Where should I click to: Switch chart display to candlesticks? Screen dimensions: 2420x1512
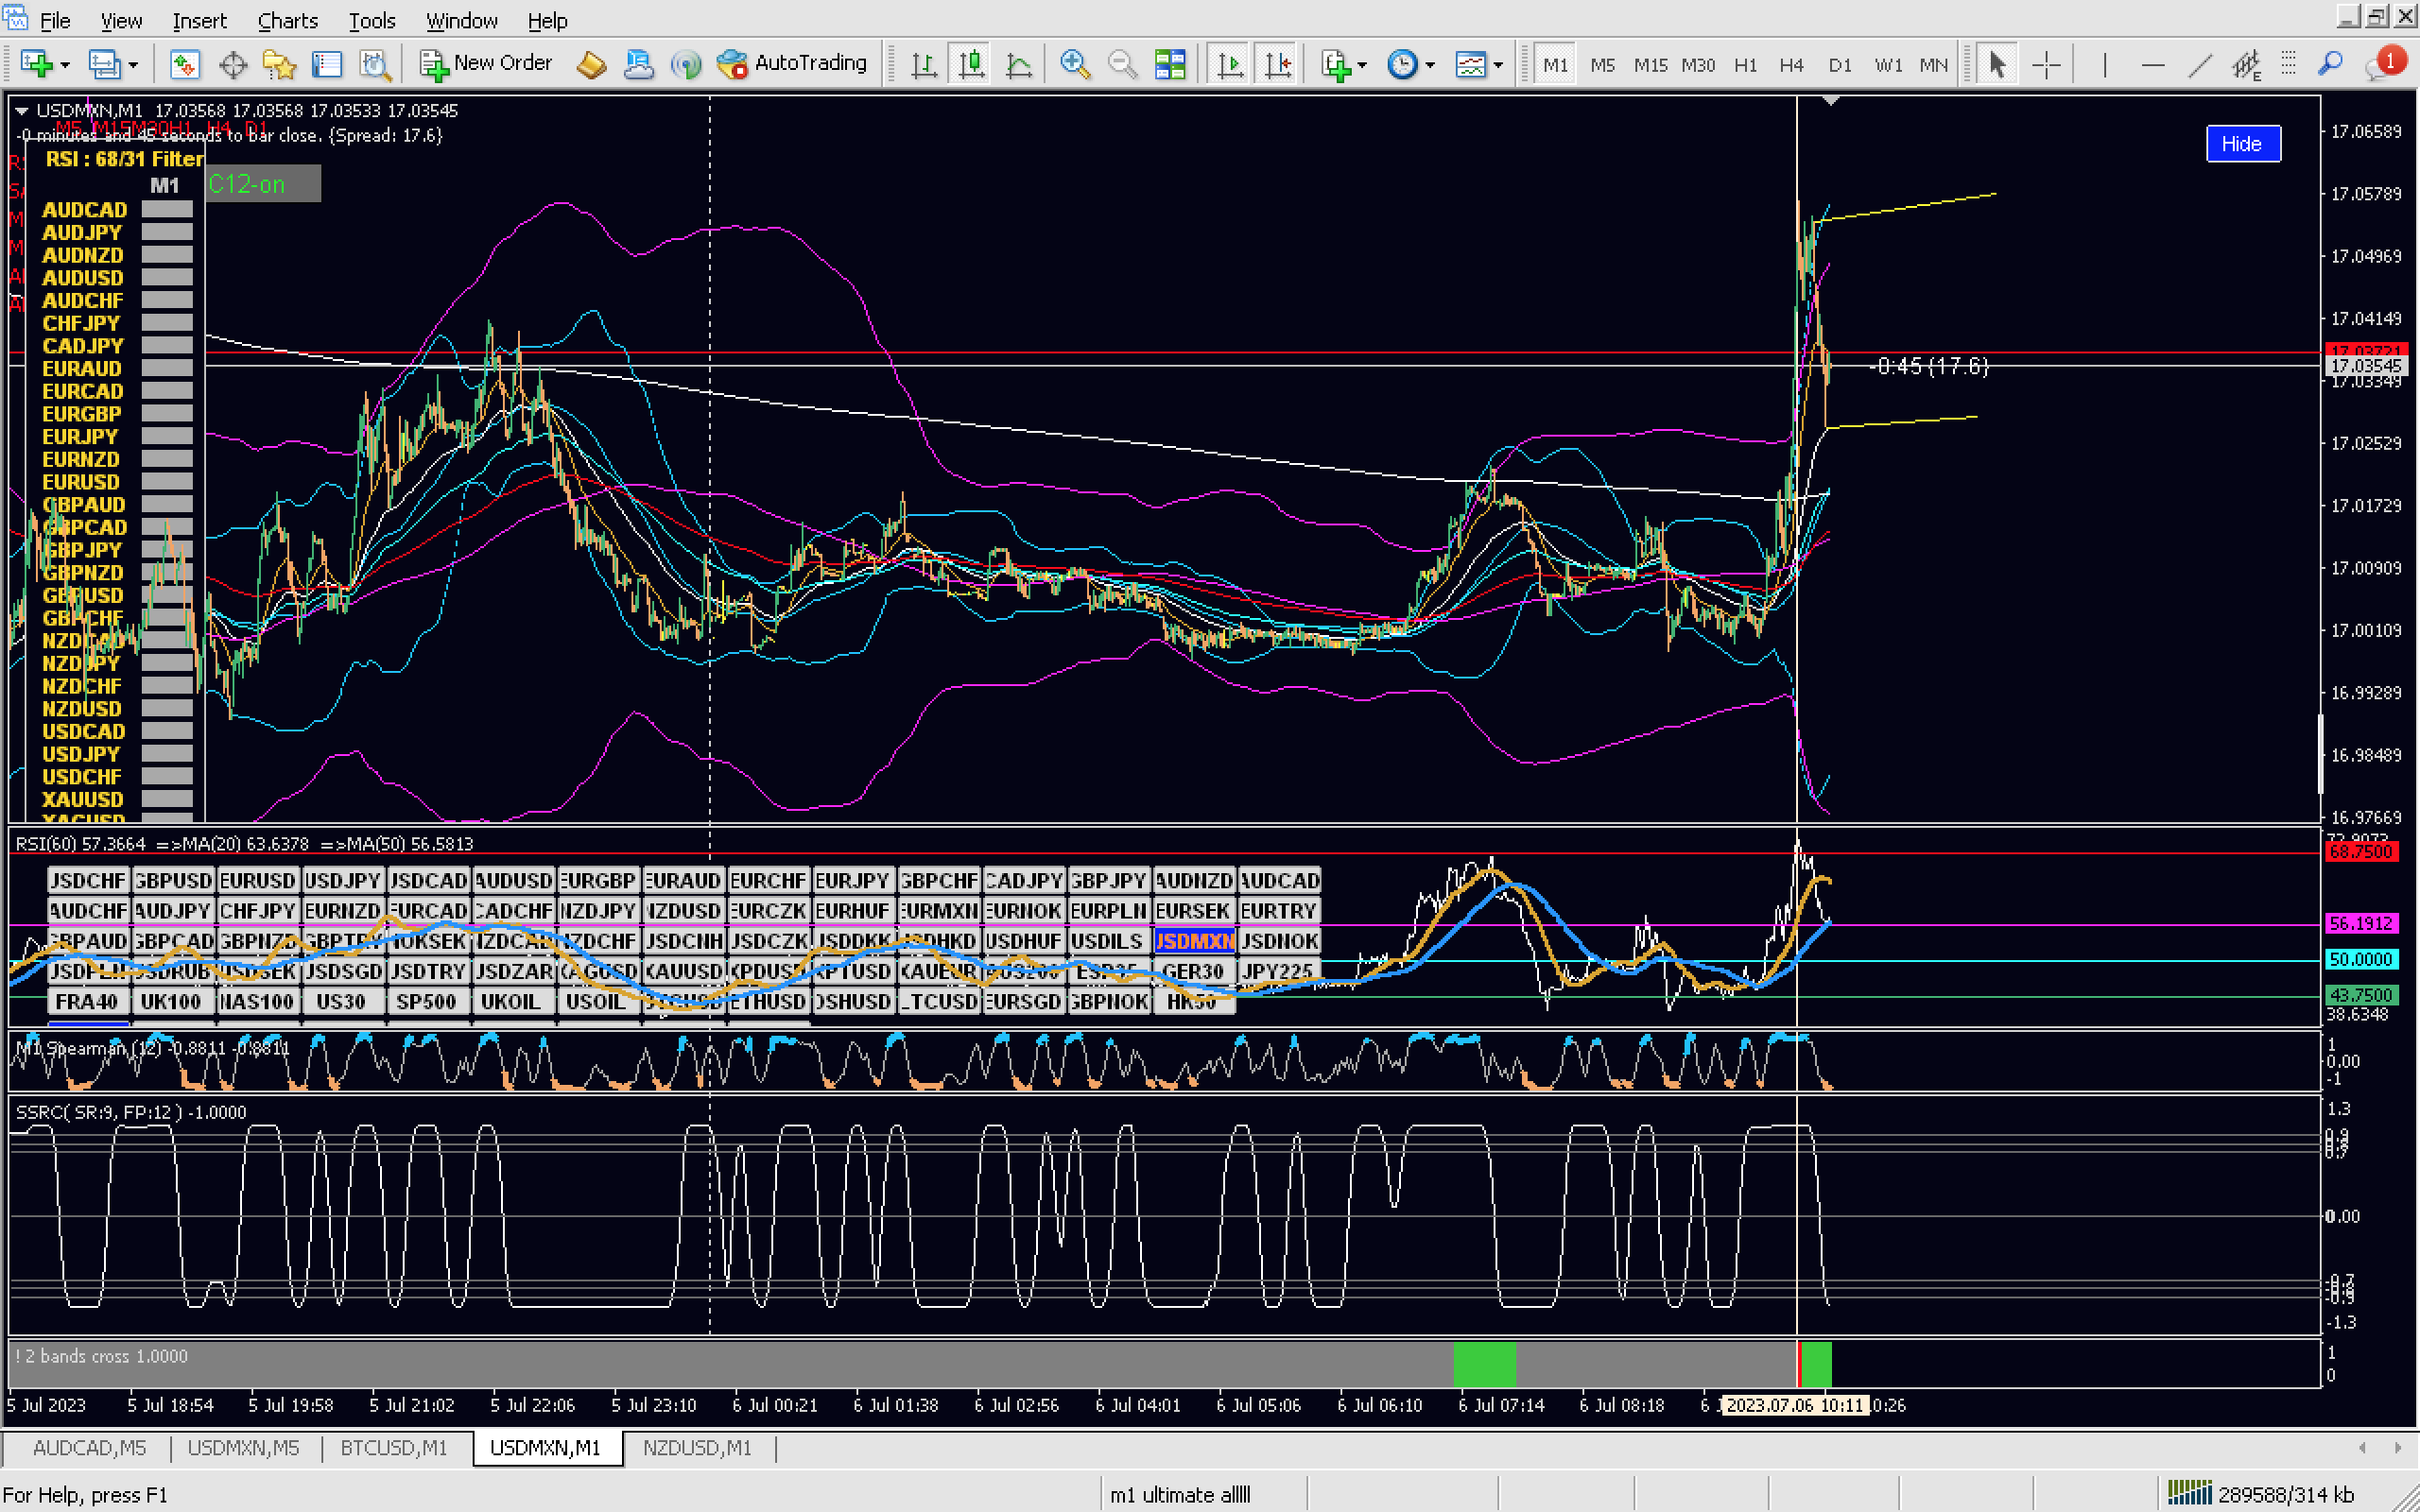click(x=970, y=65)
